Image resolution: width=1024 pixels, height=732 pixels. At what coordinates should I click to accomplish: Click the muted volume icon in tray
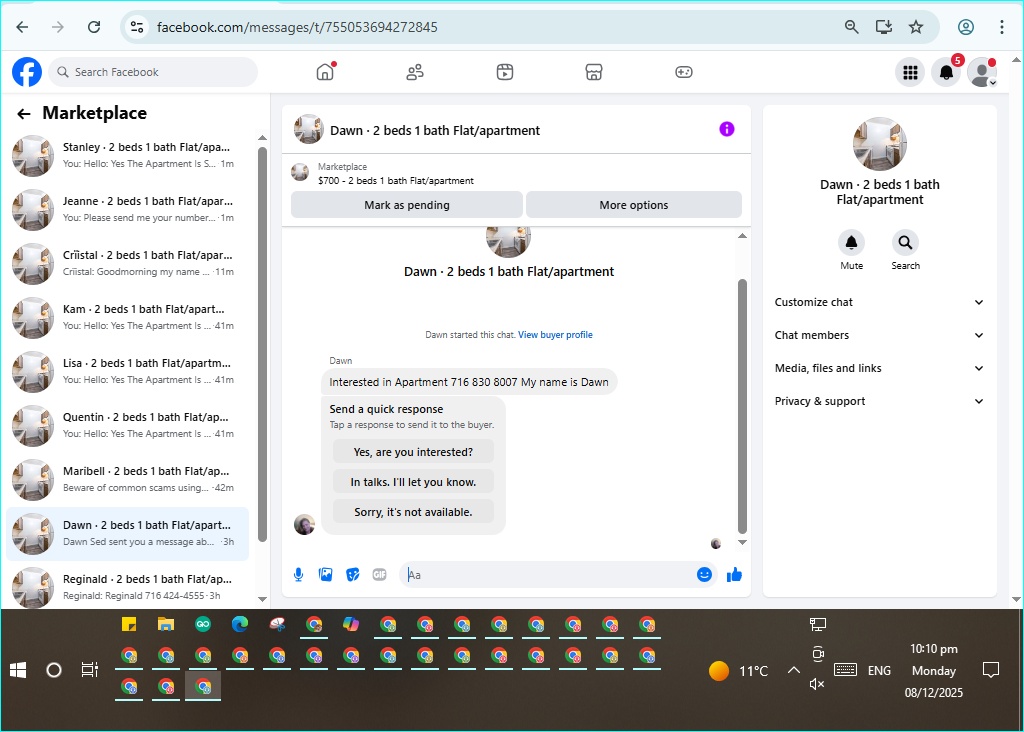point(817,684)
